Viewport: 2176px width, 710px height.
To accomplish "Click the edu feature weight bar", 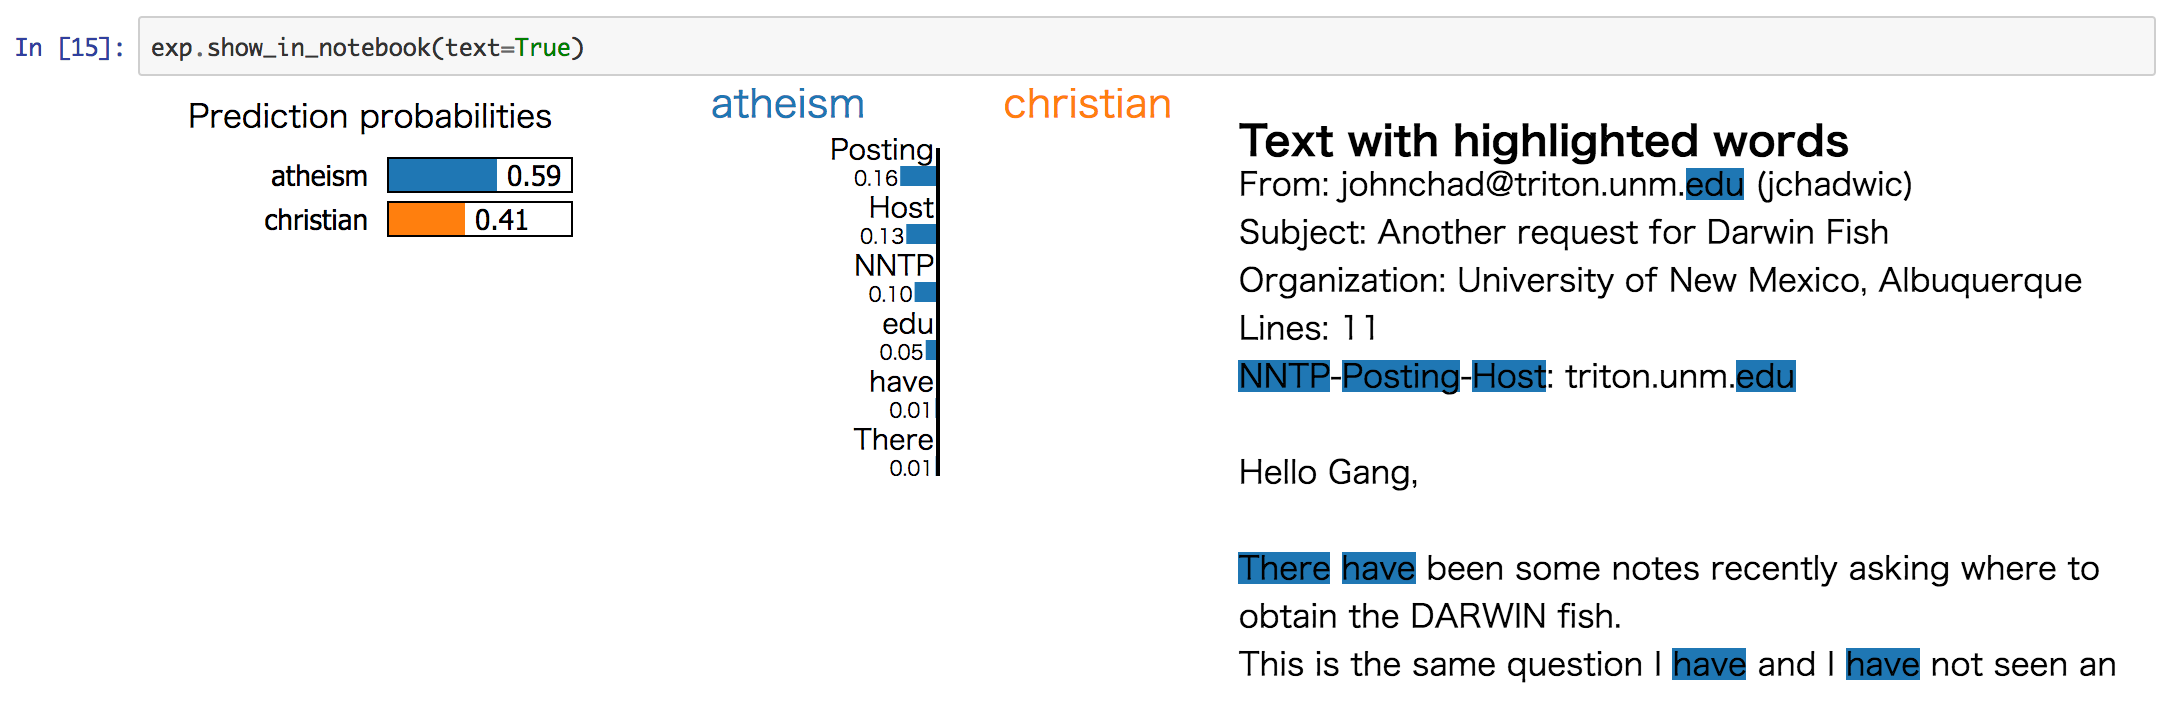I will click(931, 350).
